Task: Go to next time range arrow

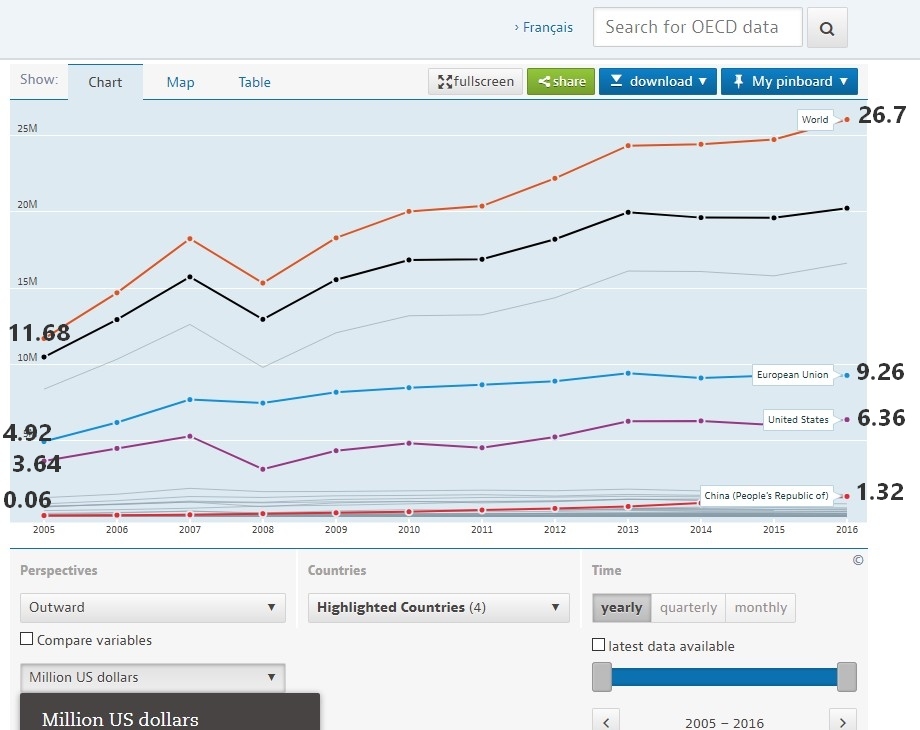Action: pos(843,721)
